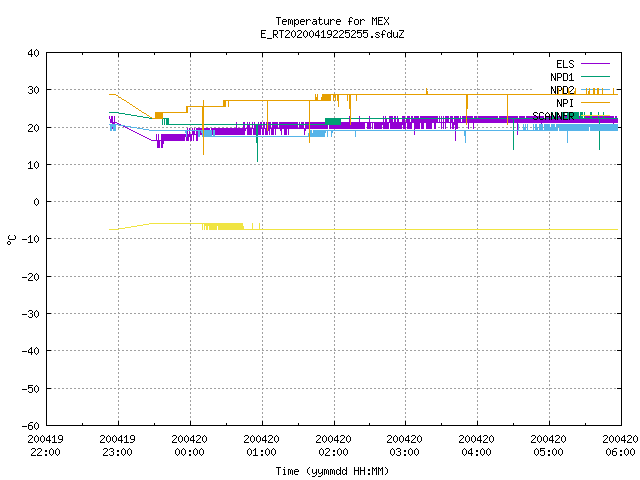Click the orange NPI spike dropping to 13 °C
The width and height of the screenshot is (640, 480).
click(203, 129)
